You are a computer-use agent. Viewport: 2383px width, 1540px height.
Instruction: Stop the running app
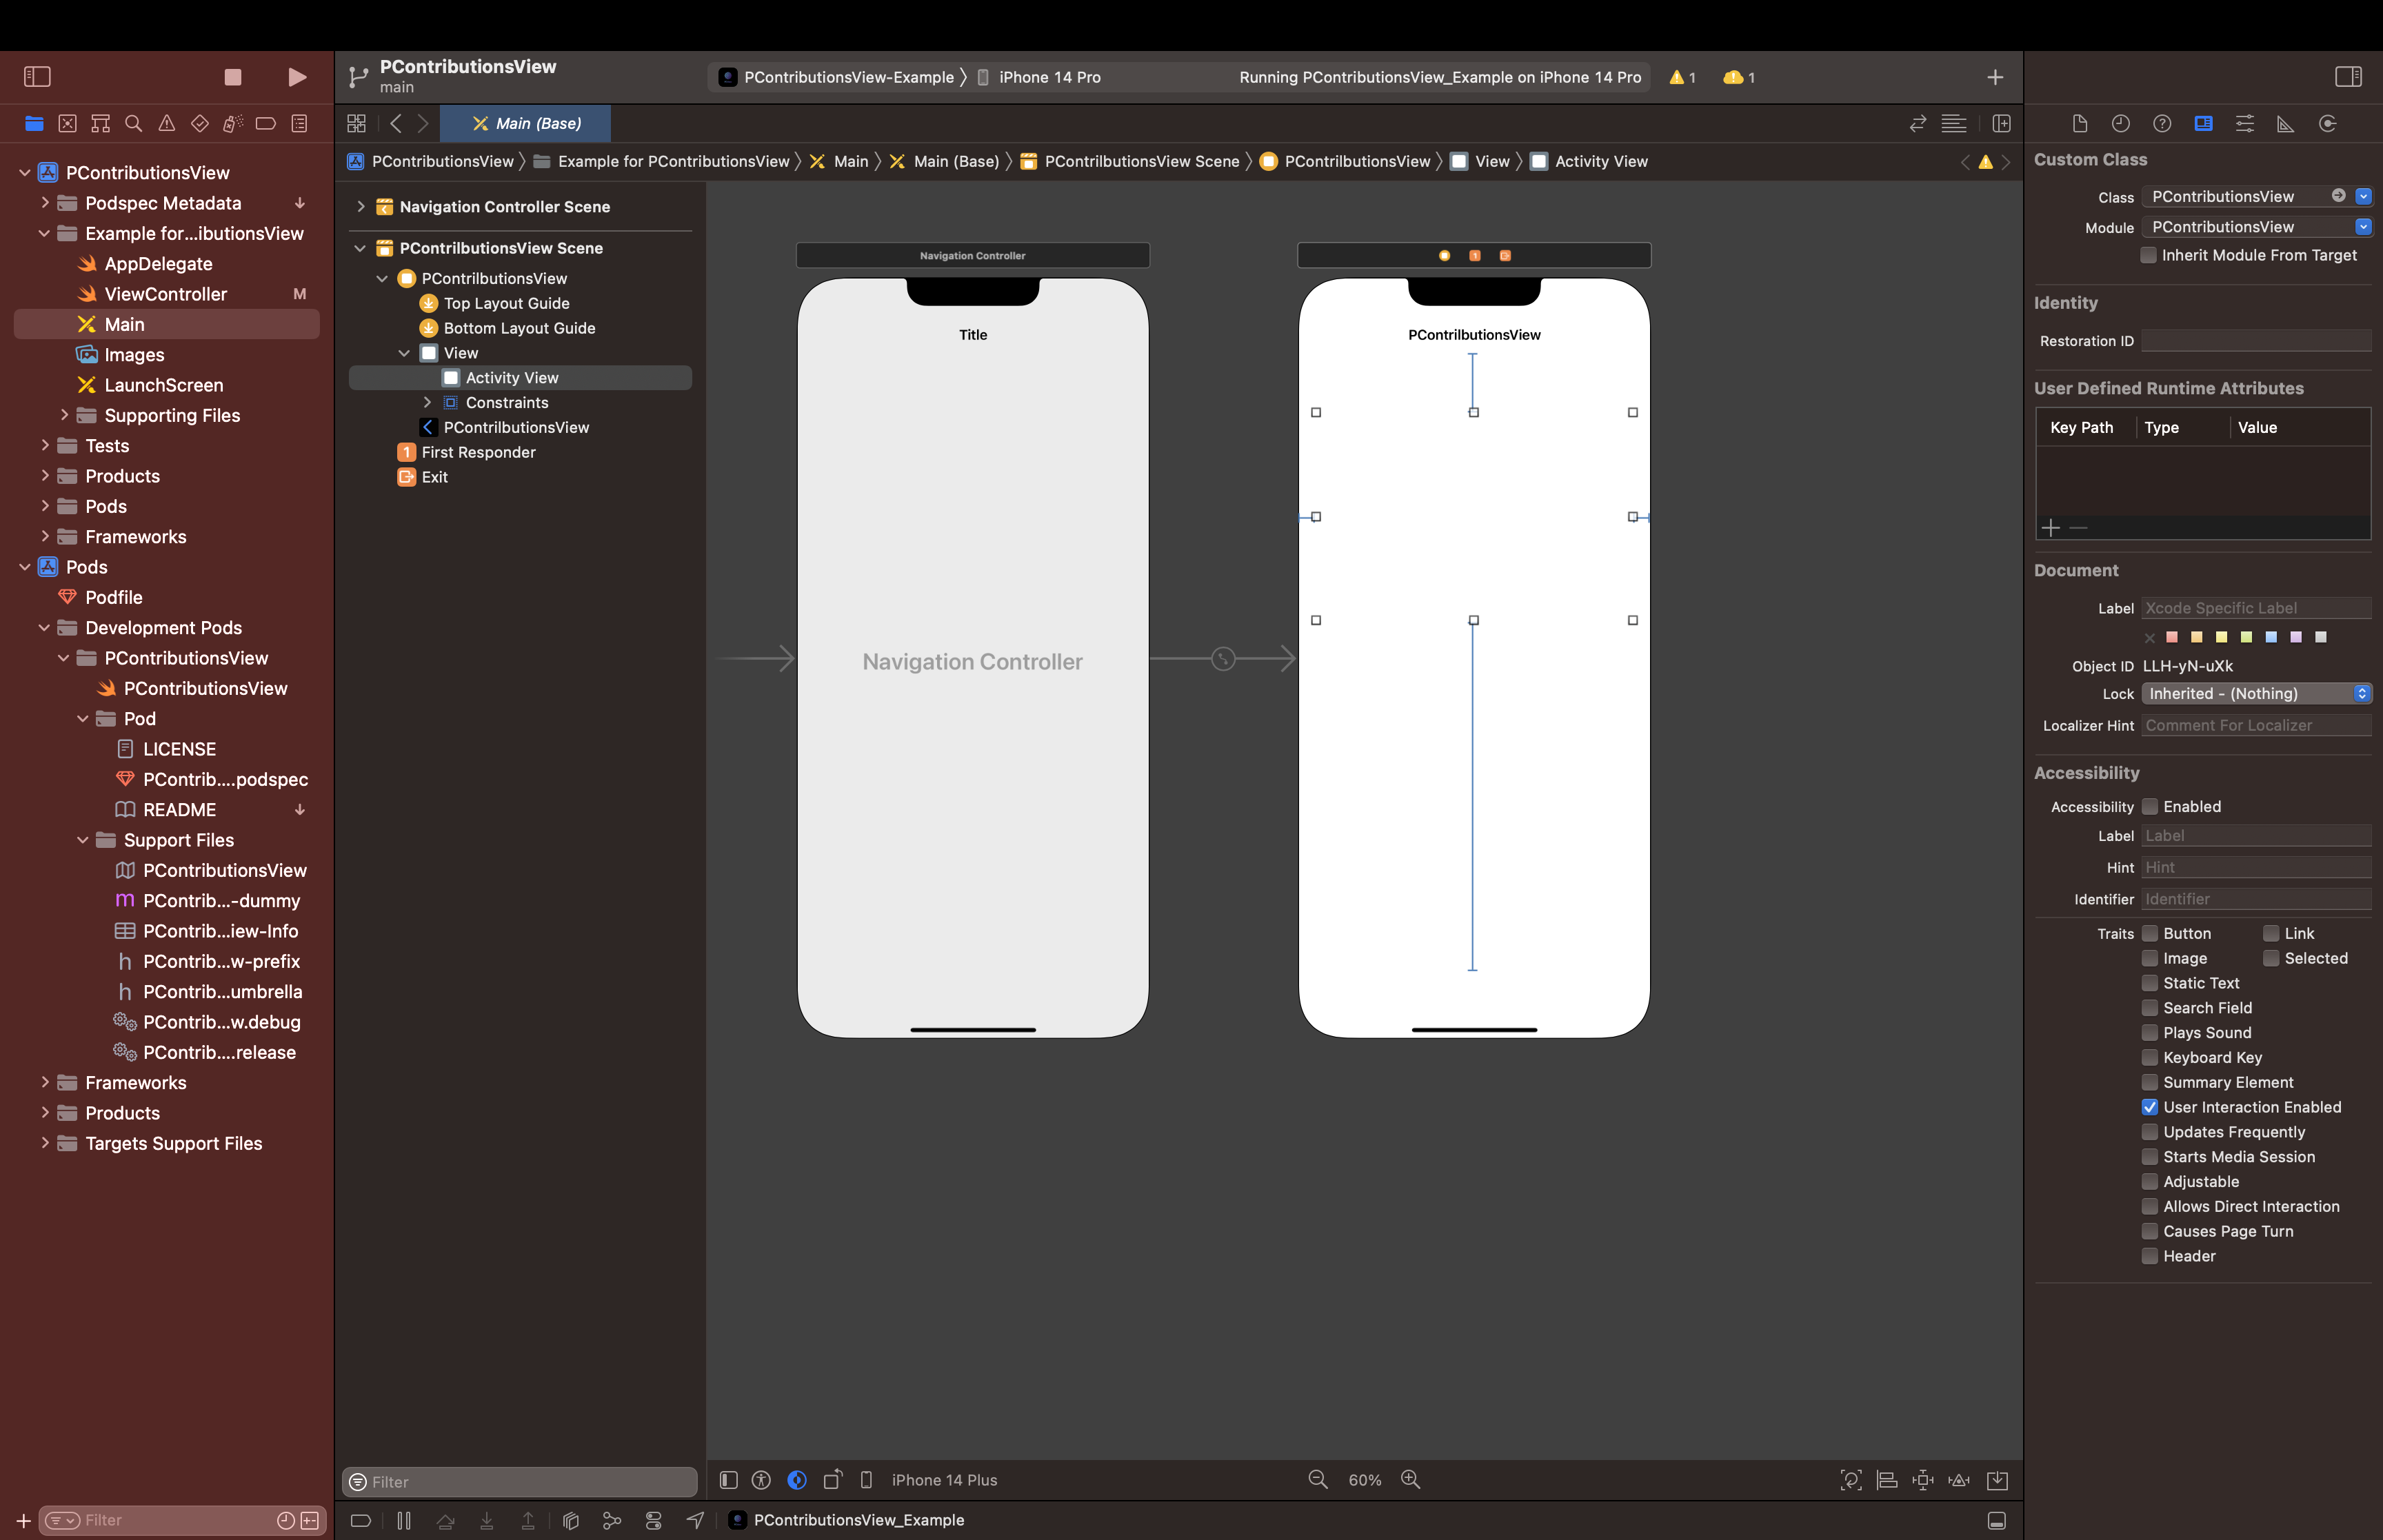tap(233, 77)
